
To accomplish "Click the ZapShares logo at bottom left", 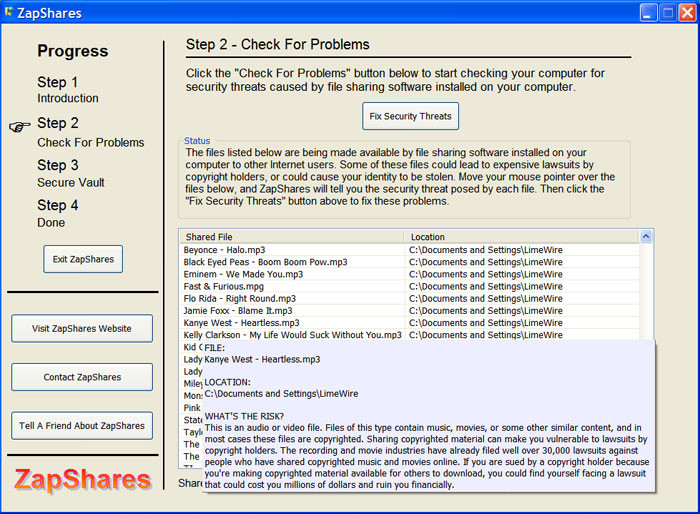I will pos(82,479).
